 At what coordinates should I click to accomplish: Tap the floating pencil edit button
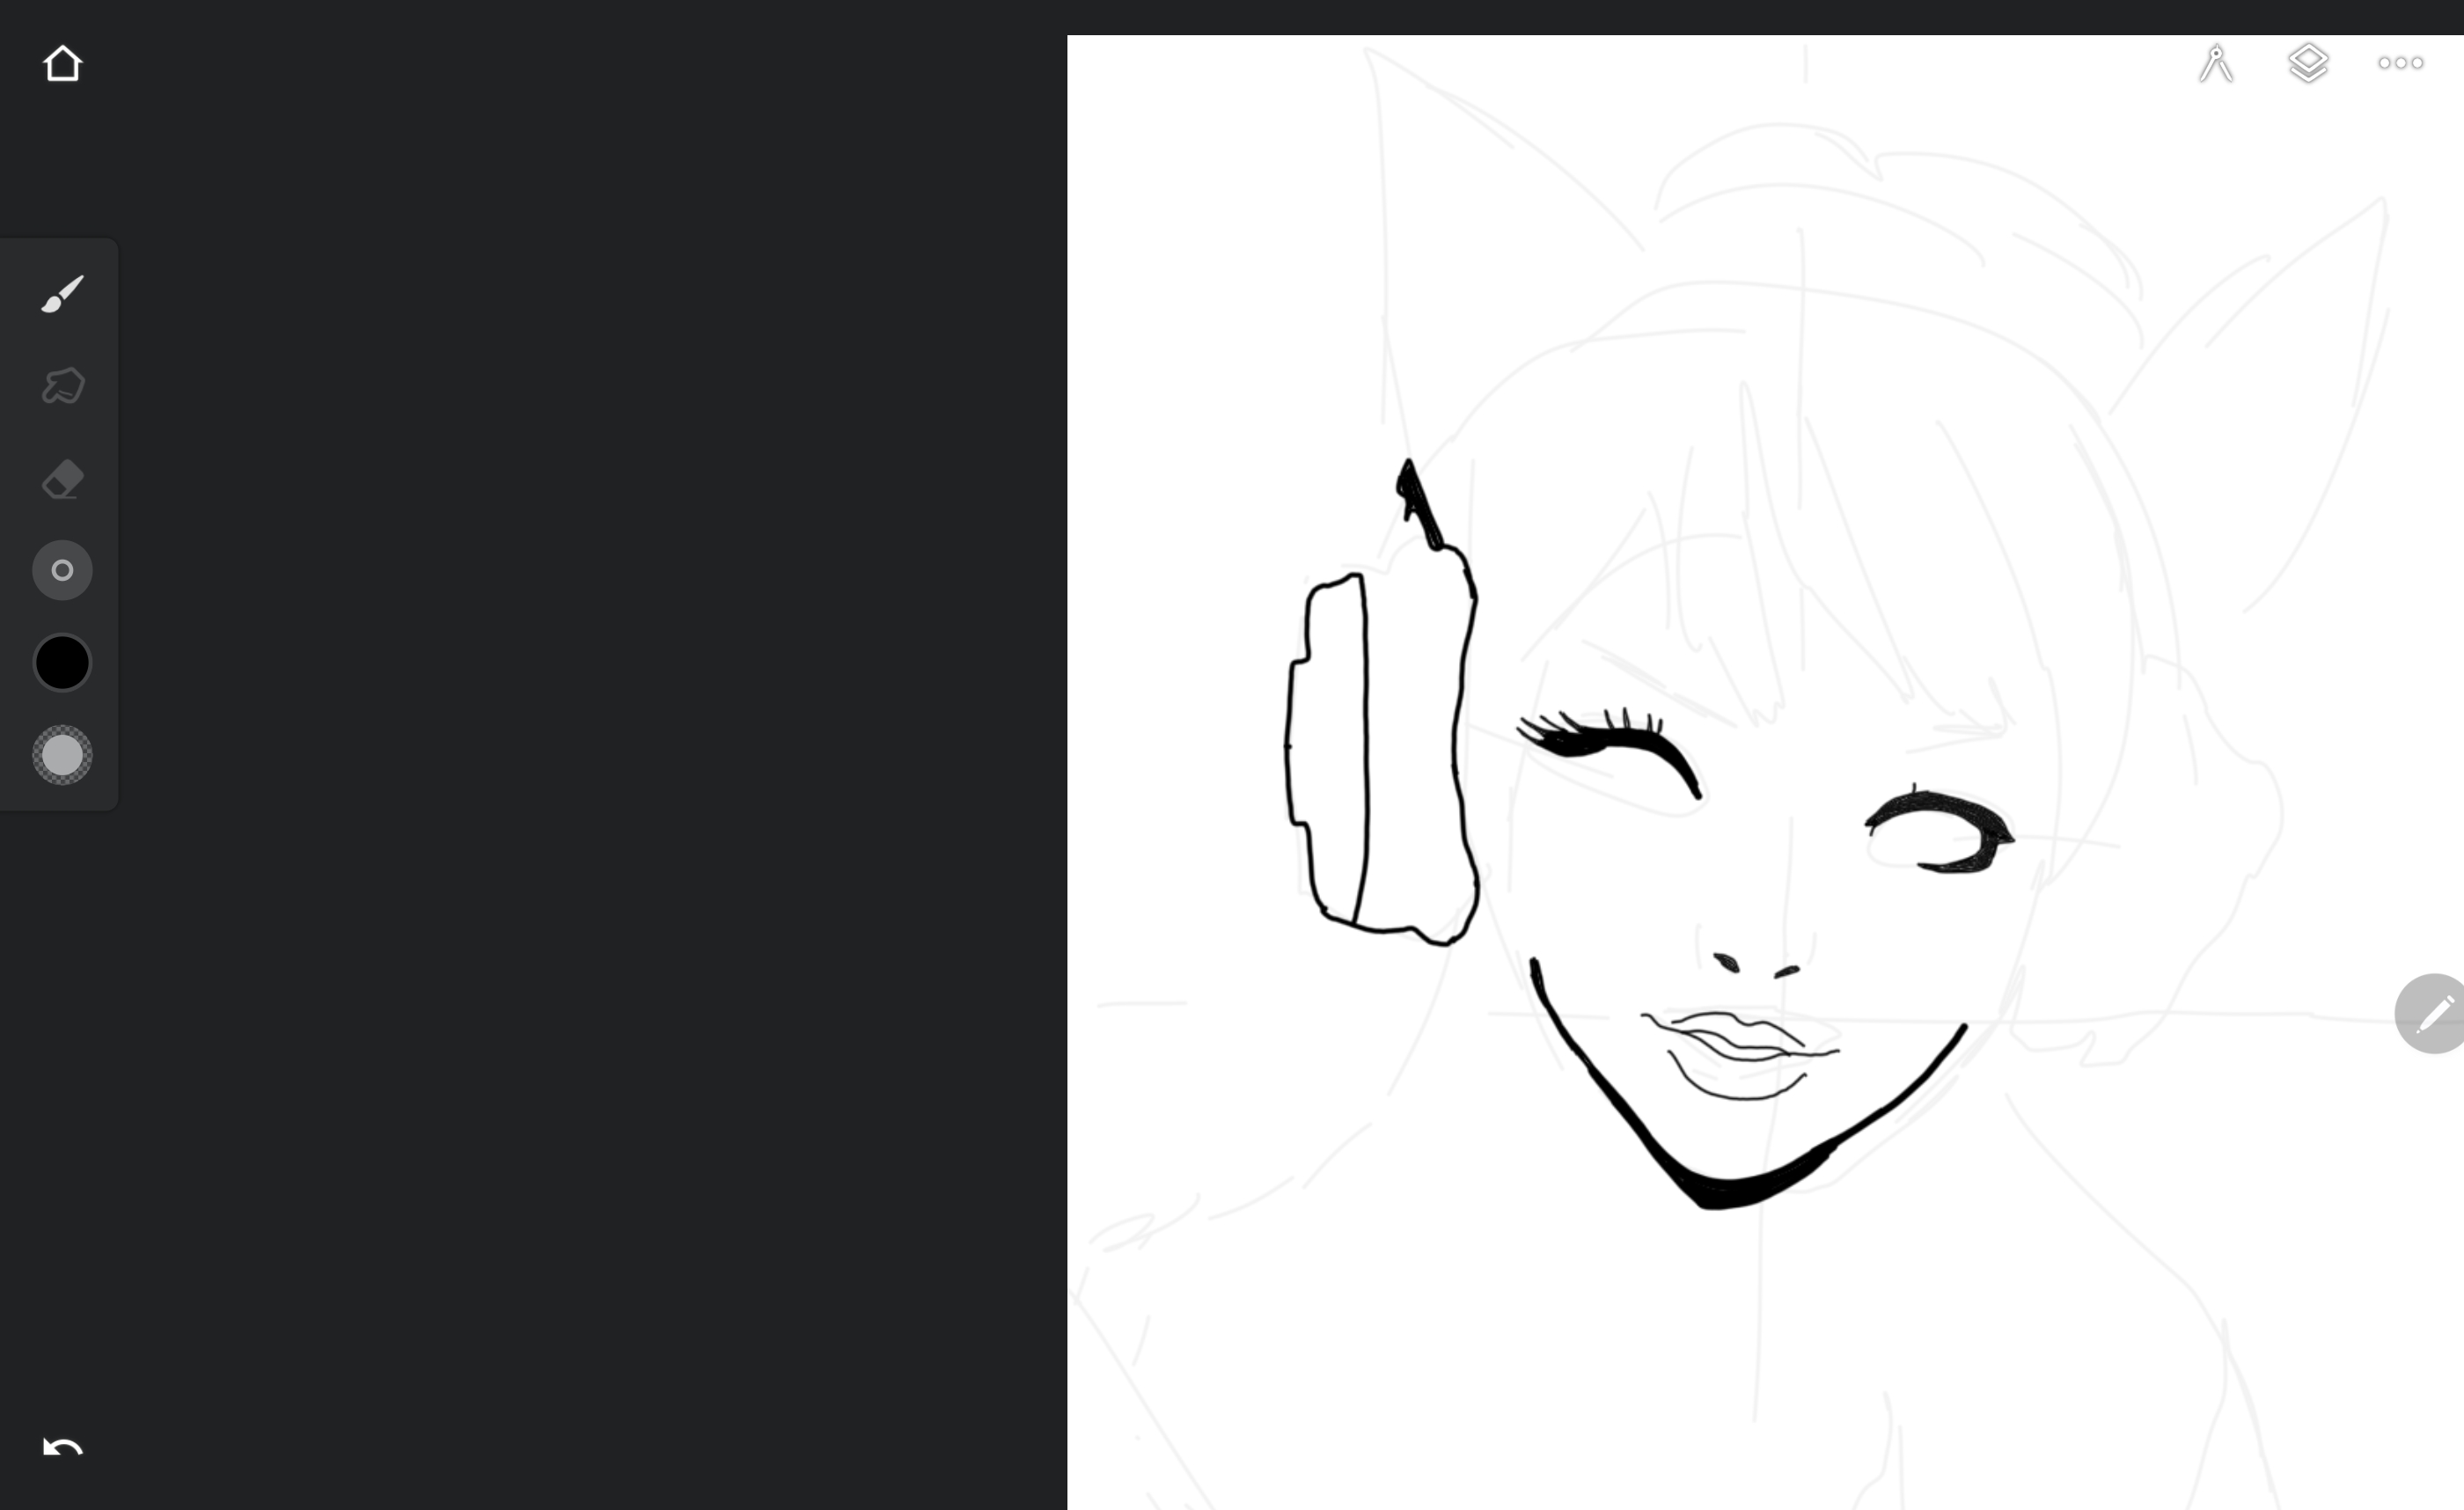coord(2434,1013)
